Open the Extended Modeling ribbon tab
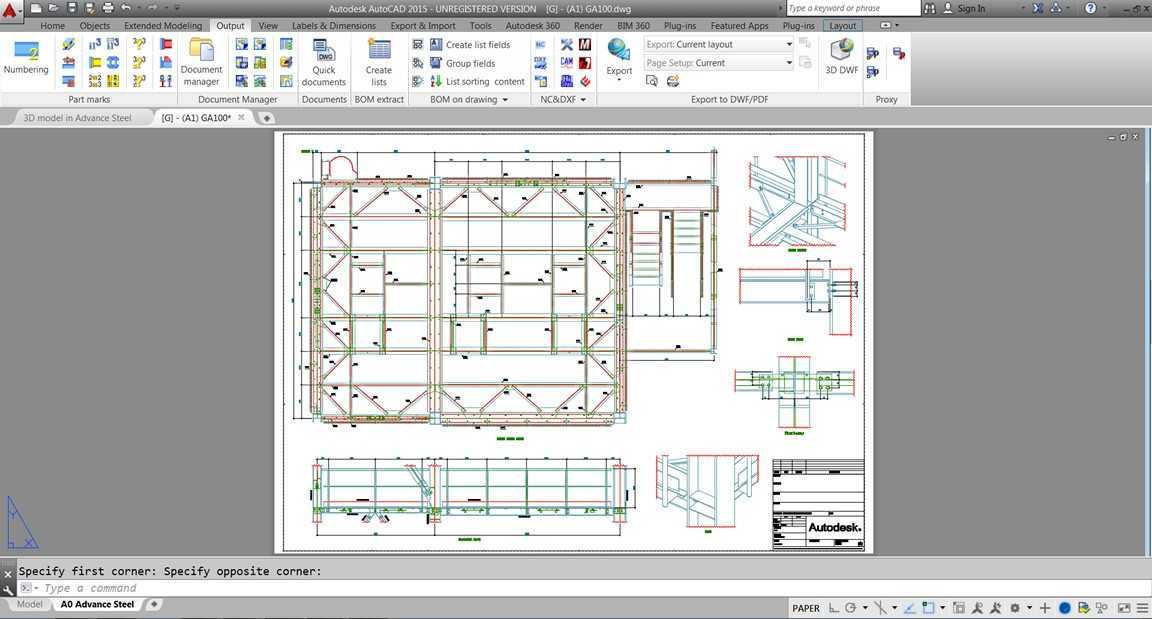The height and width of the screenshot is (619, 1152). 162,26
